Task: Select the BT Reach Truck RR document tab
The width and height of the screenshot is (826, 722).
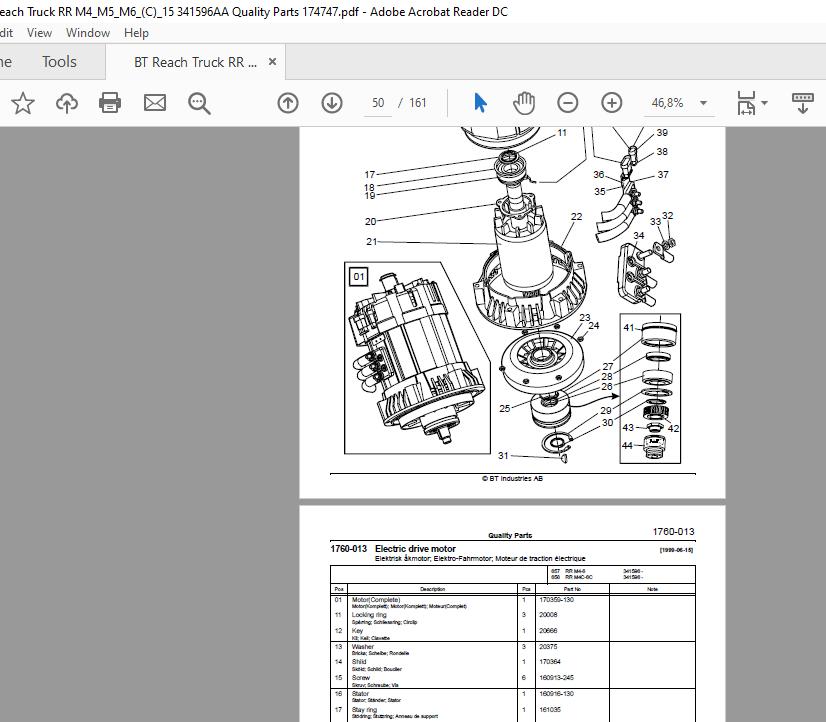Action: [x=195, y=62]
